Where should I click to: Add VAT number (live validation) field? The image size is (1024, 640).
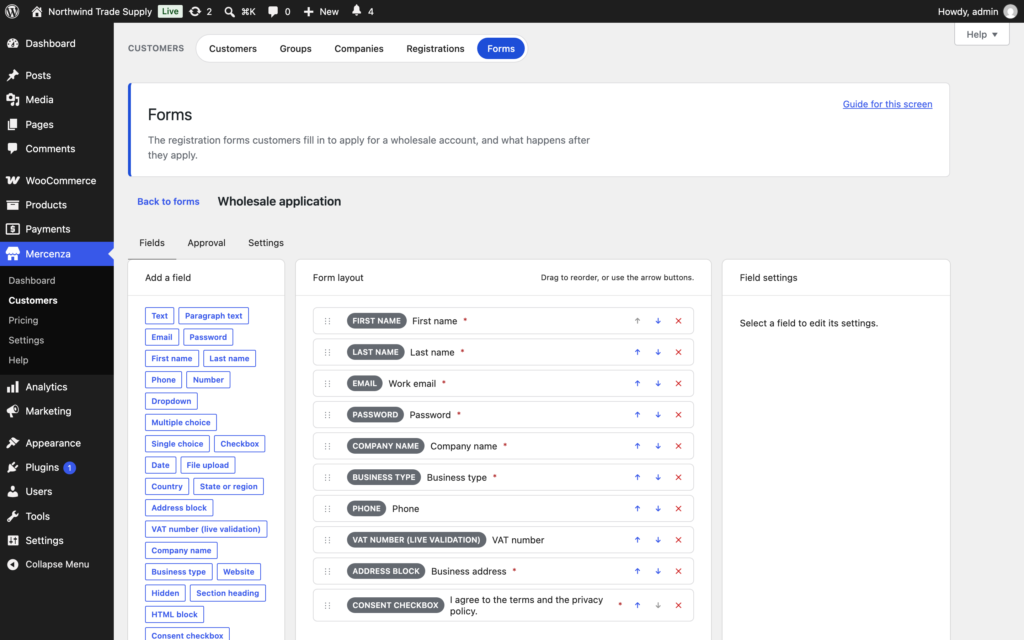(206, 529)
